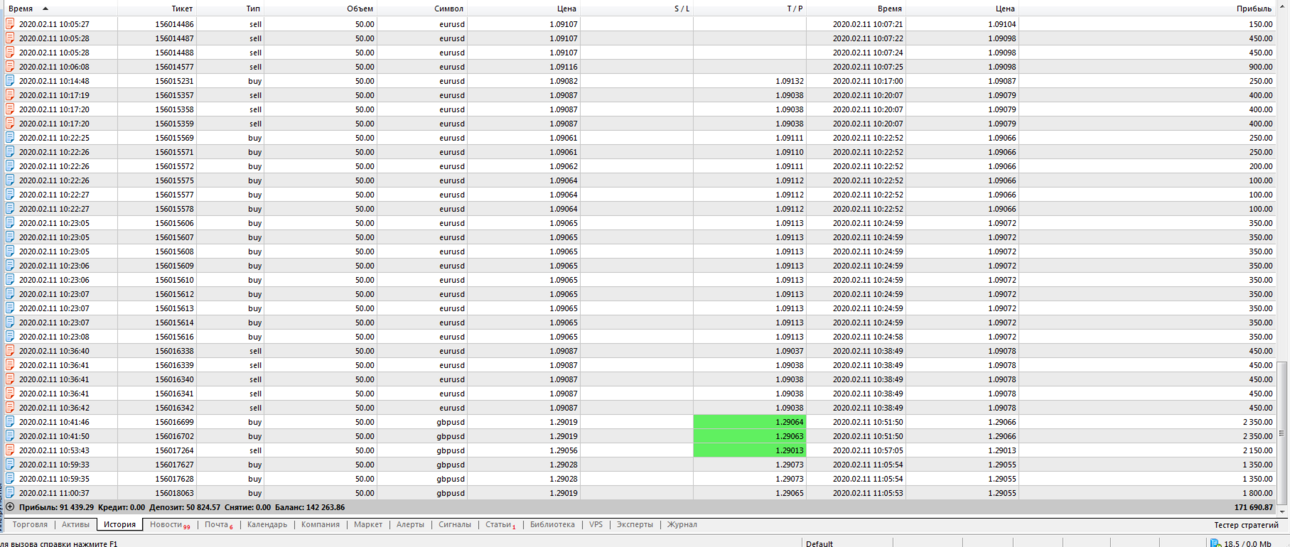
Task: Click the row icon of ticket 156015359
Action: (x=10, y=123)
